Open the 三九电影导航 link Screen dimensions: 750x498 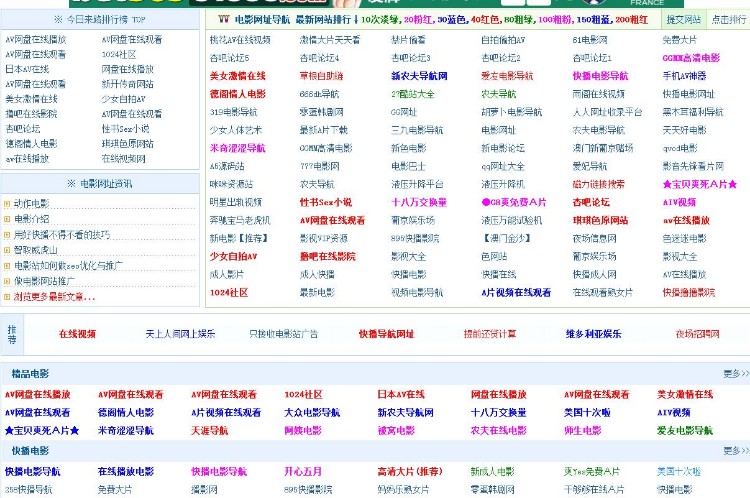click(x=417, y=130)
